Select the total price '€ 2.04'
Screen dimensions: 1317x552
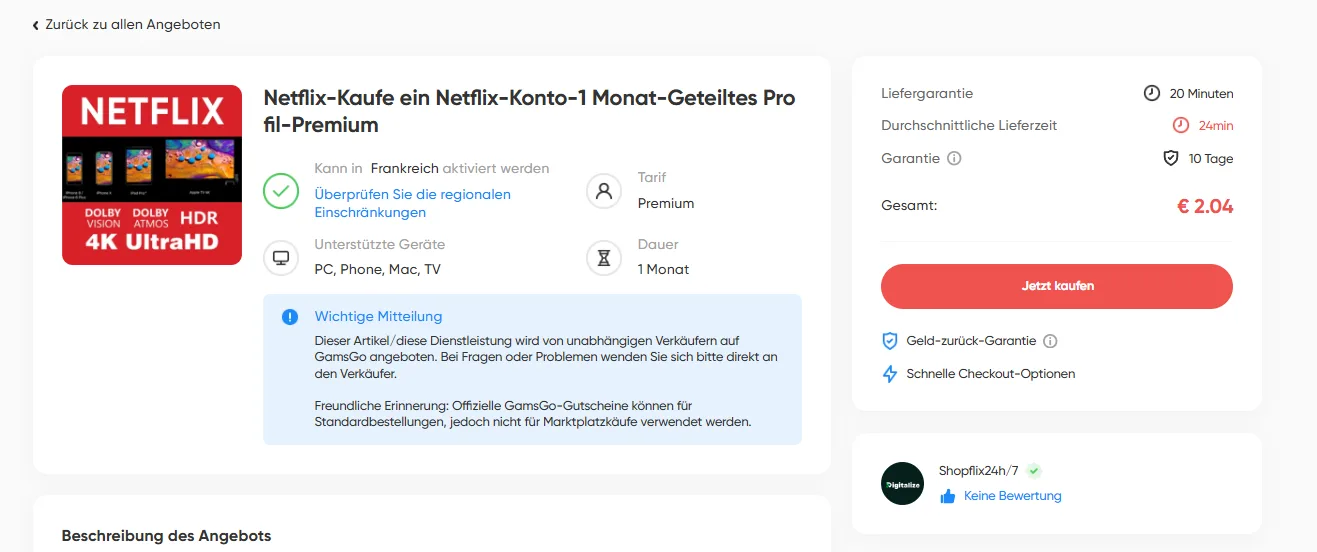1205,207
